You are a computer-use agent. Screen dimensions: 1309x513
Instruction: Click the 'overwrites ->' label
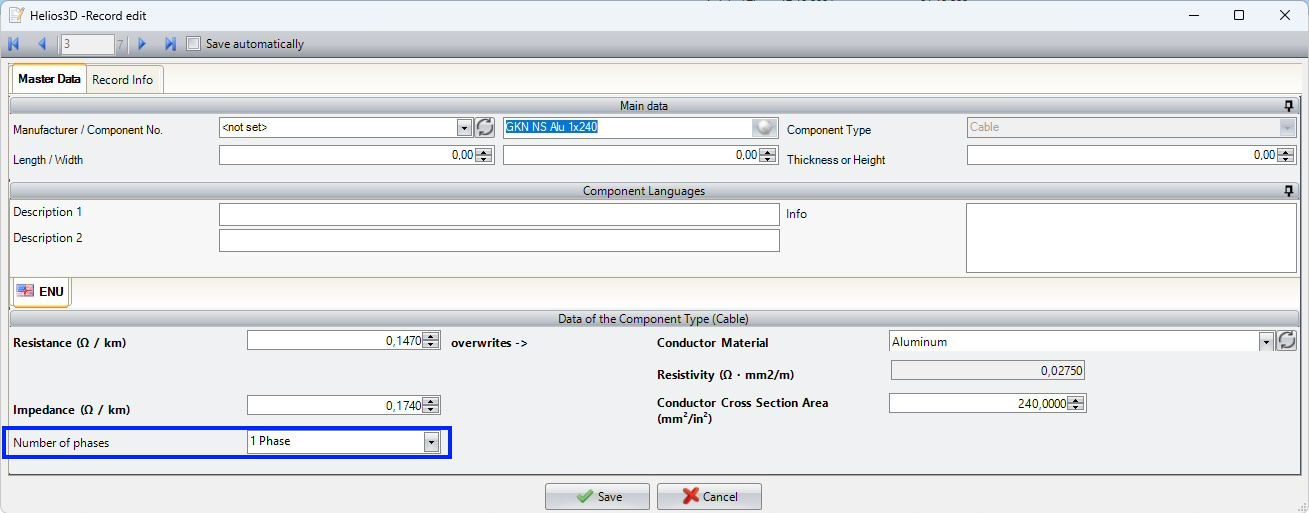point(489,342)
